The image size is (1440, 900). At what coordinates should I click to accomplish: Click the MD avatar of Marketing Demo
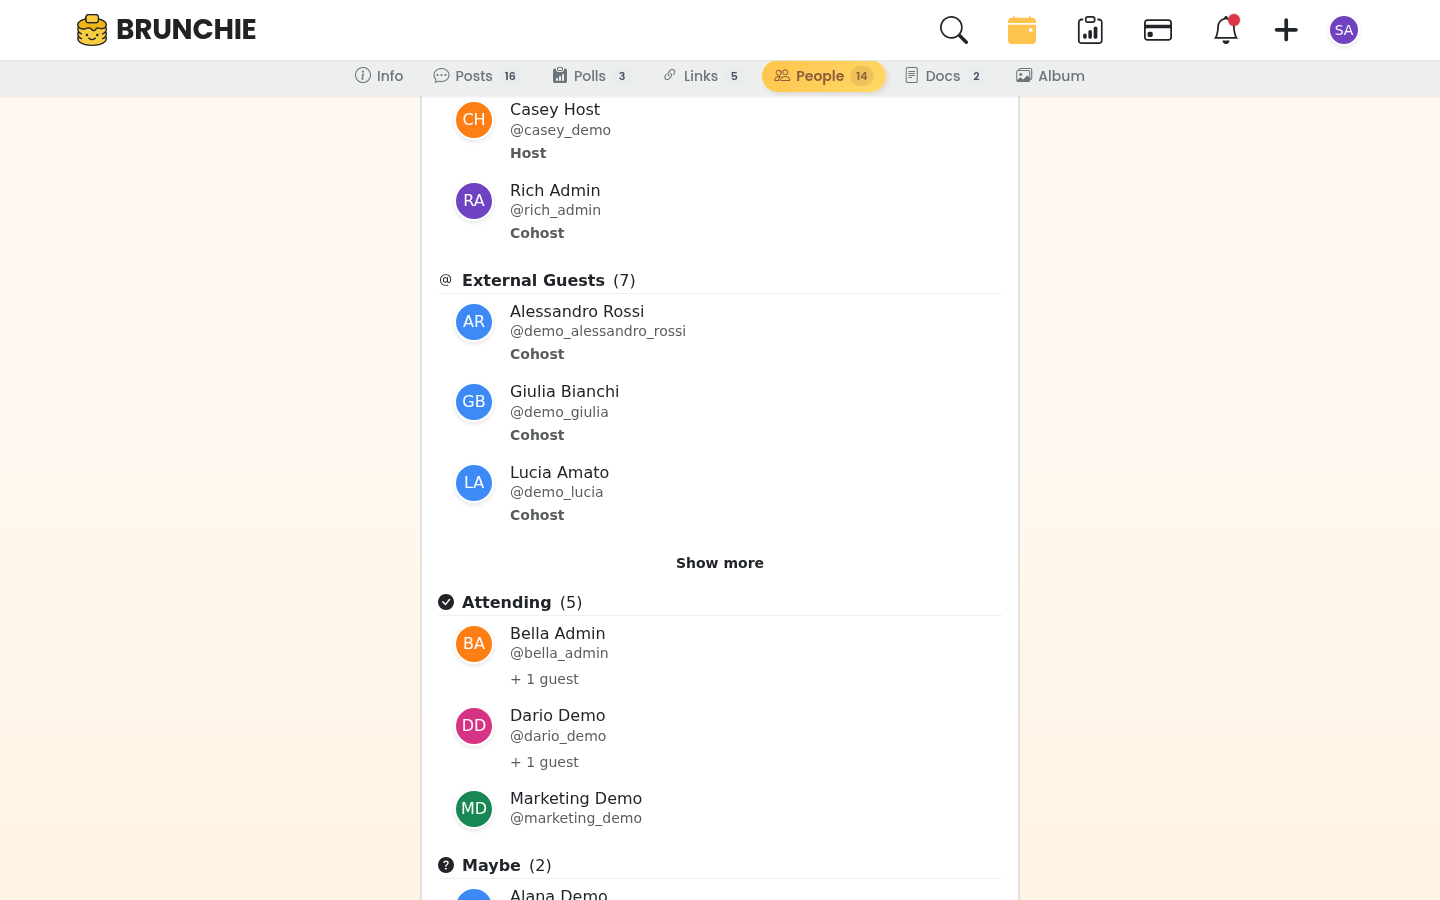(474, 809)
